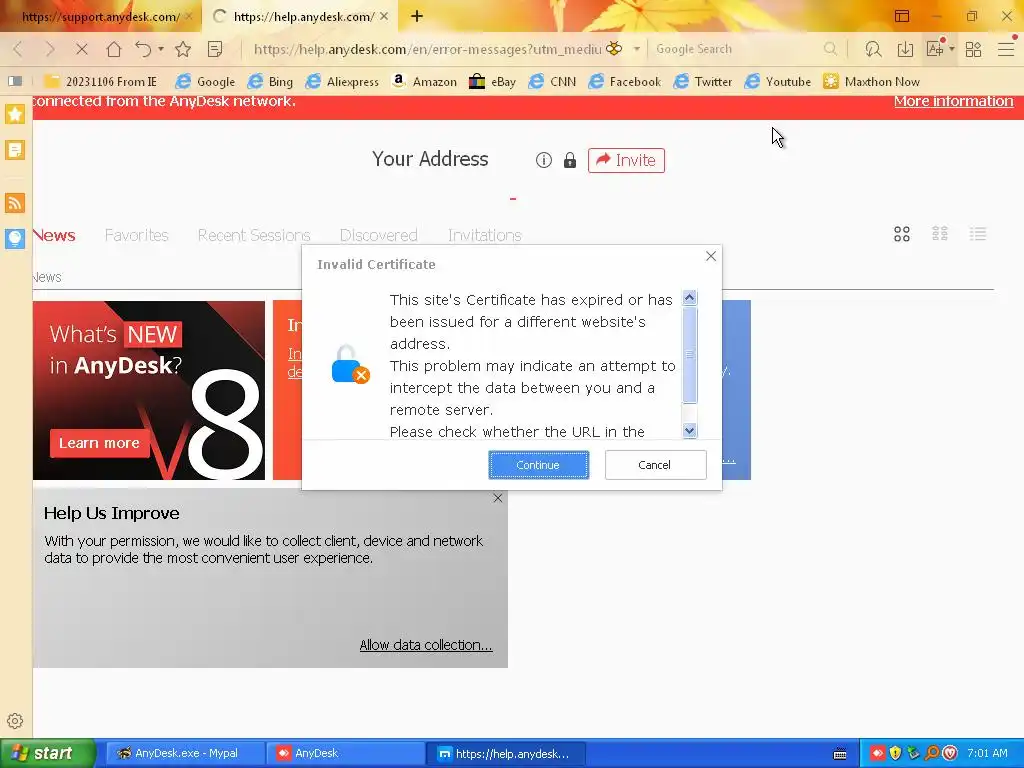Open the eBay bookmark

point(493,82)
